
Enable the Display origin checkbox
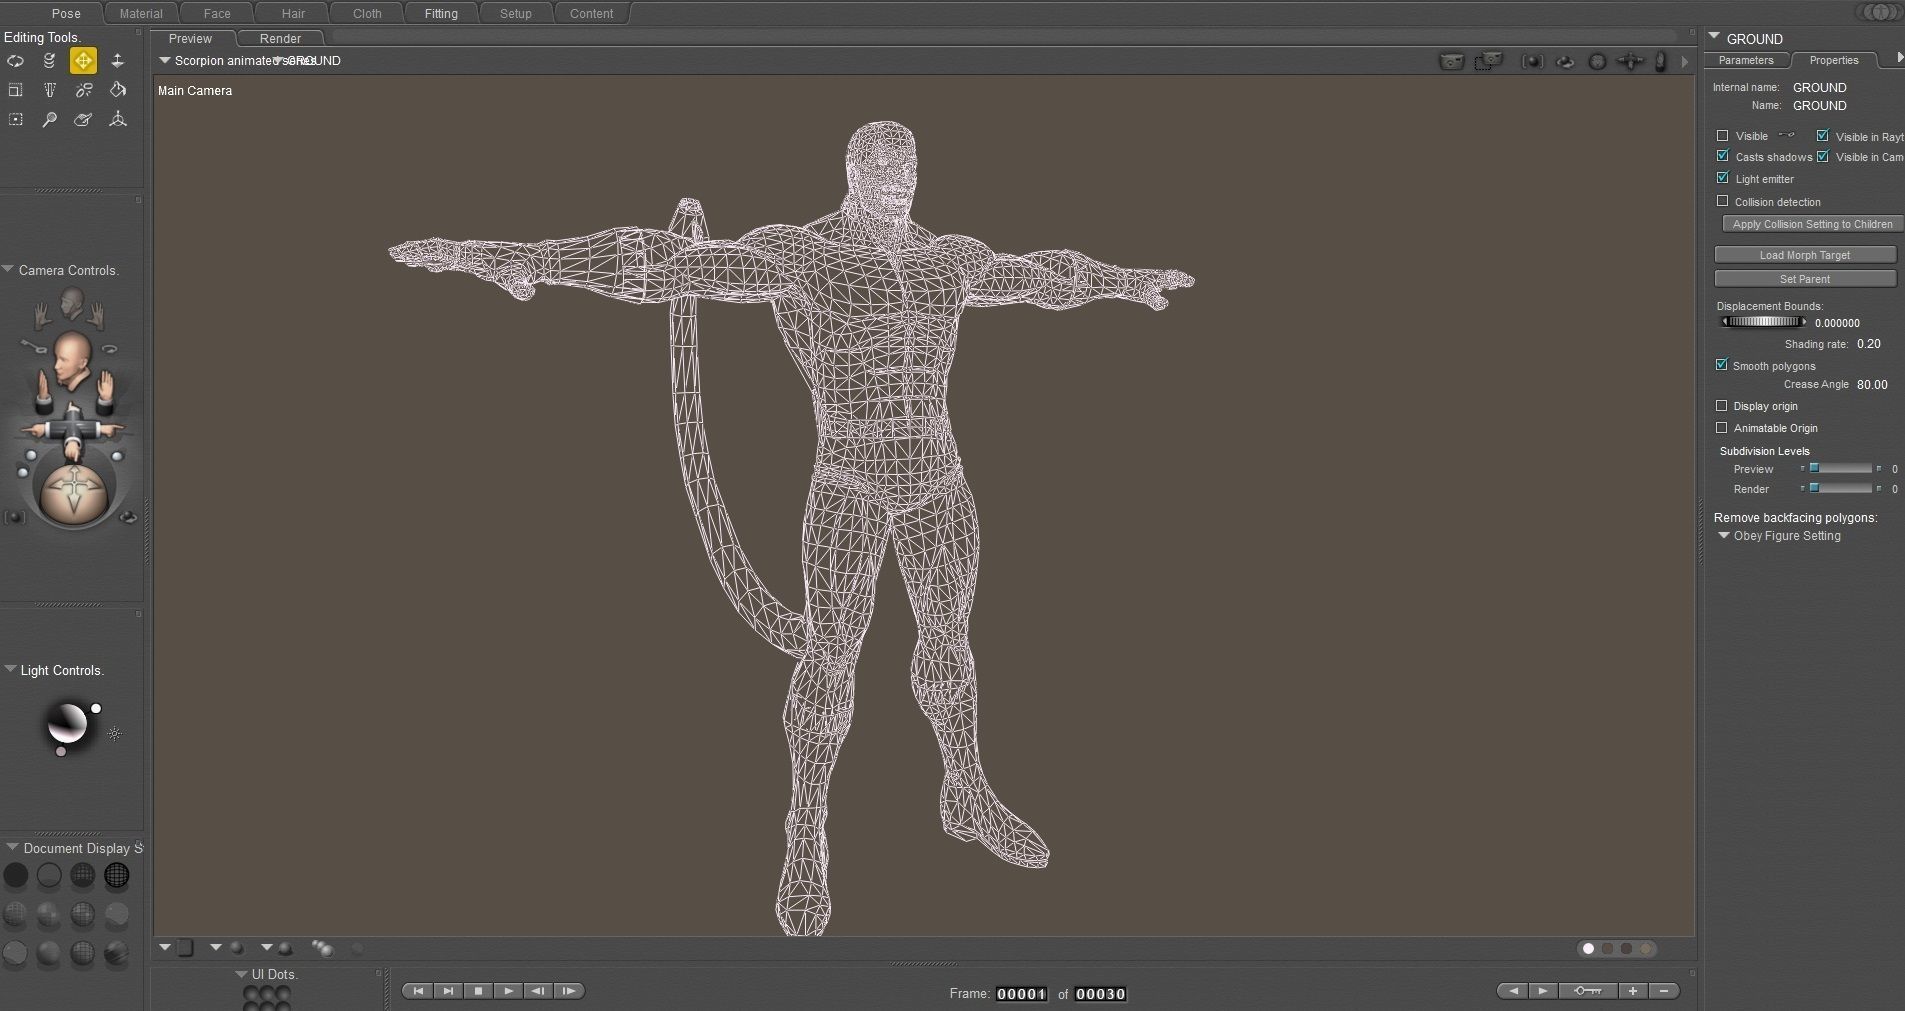point(1721,406)
